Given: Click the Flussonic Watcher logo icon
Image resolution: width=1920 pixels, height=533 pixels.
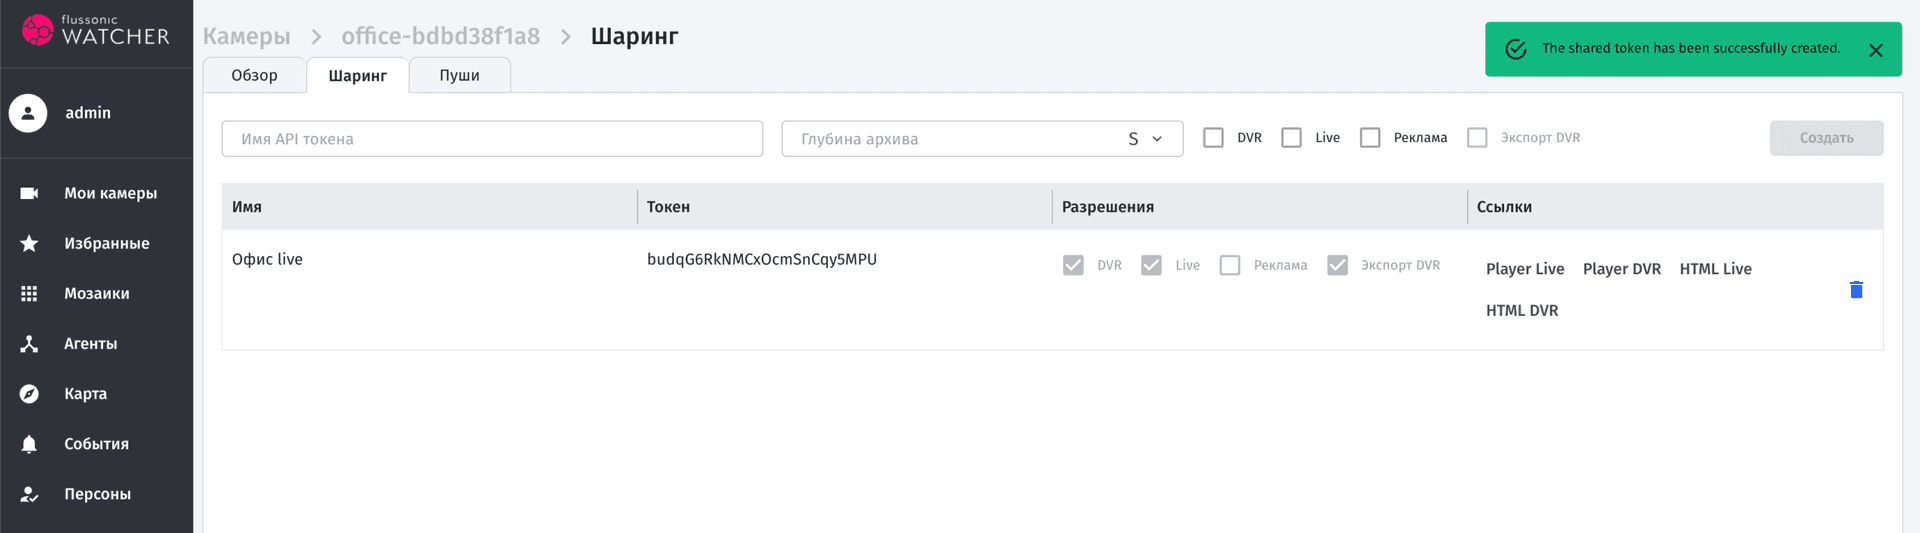Looking at the screenshot, I should (38, 30).
